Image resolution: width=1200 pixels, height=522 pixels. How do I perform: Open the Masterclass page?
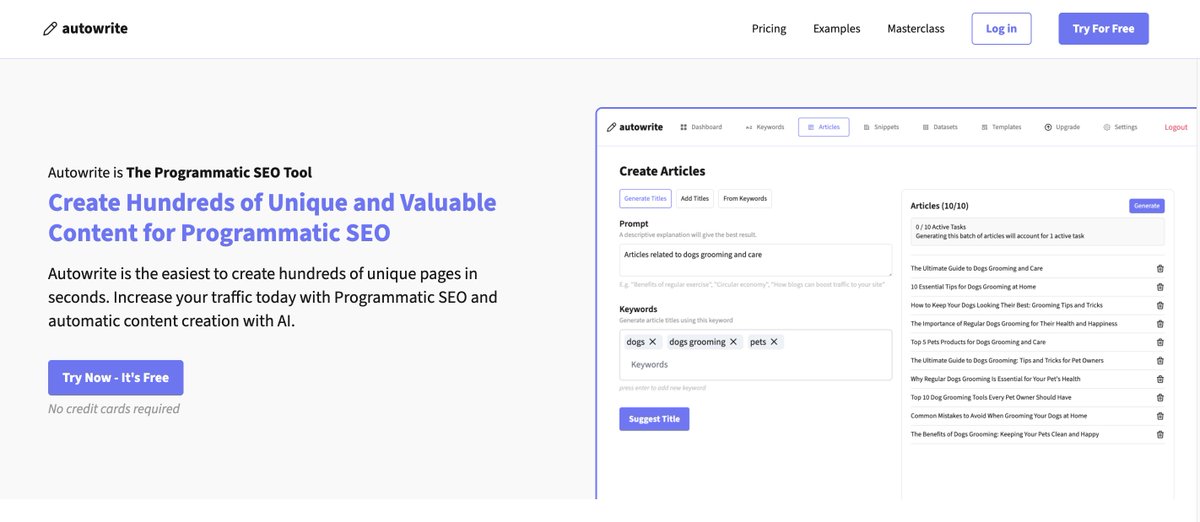coord(916,28)
